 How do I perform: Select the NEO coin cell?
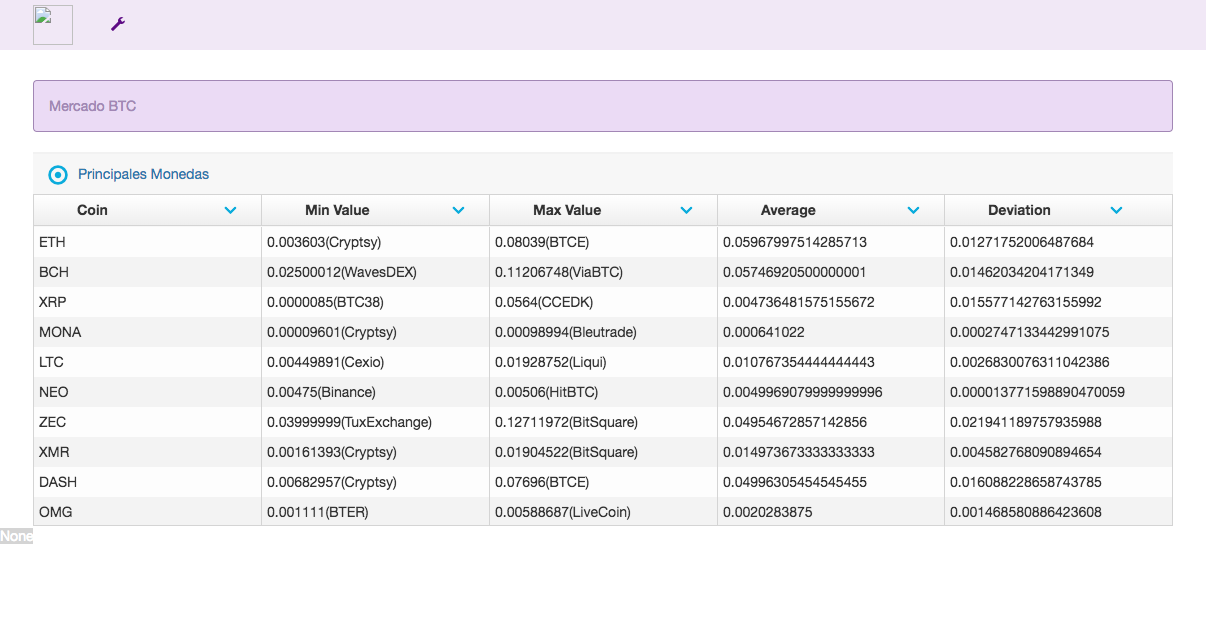pyautogui.click(x=147, y=392)
